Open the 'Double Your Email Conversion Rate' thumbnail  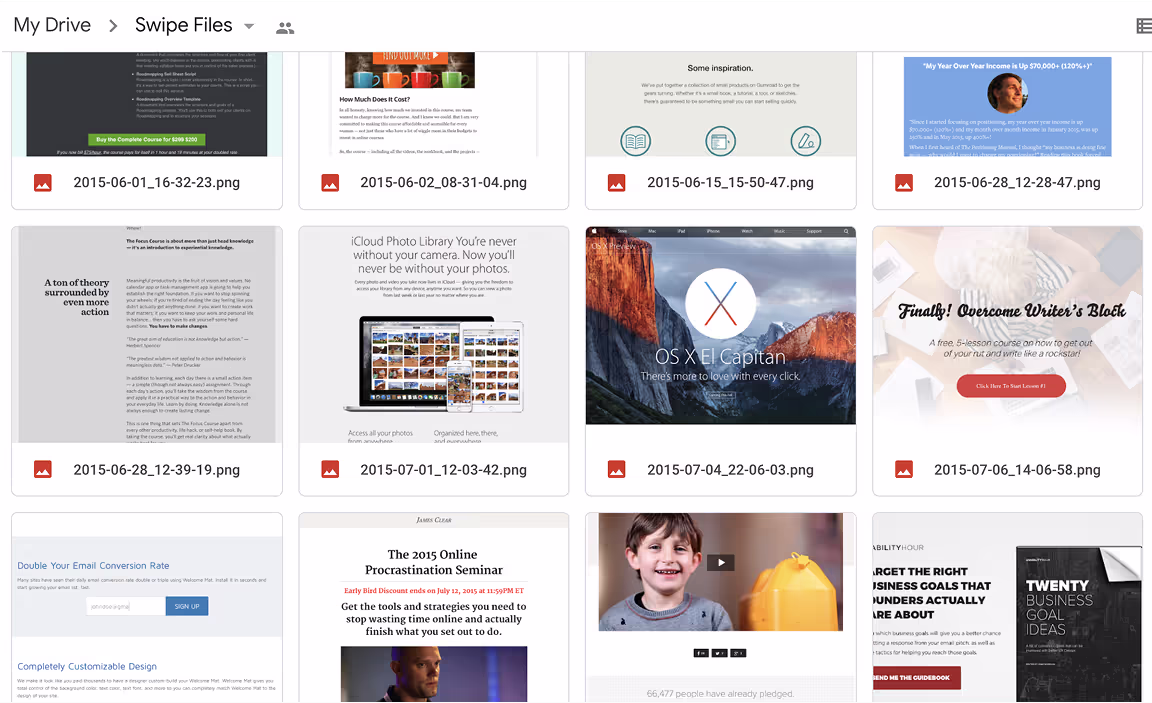(147, 608)
